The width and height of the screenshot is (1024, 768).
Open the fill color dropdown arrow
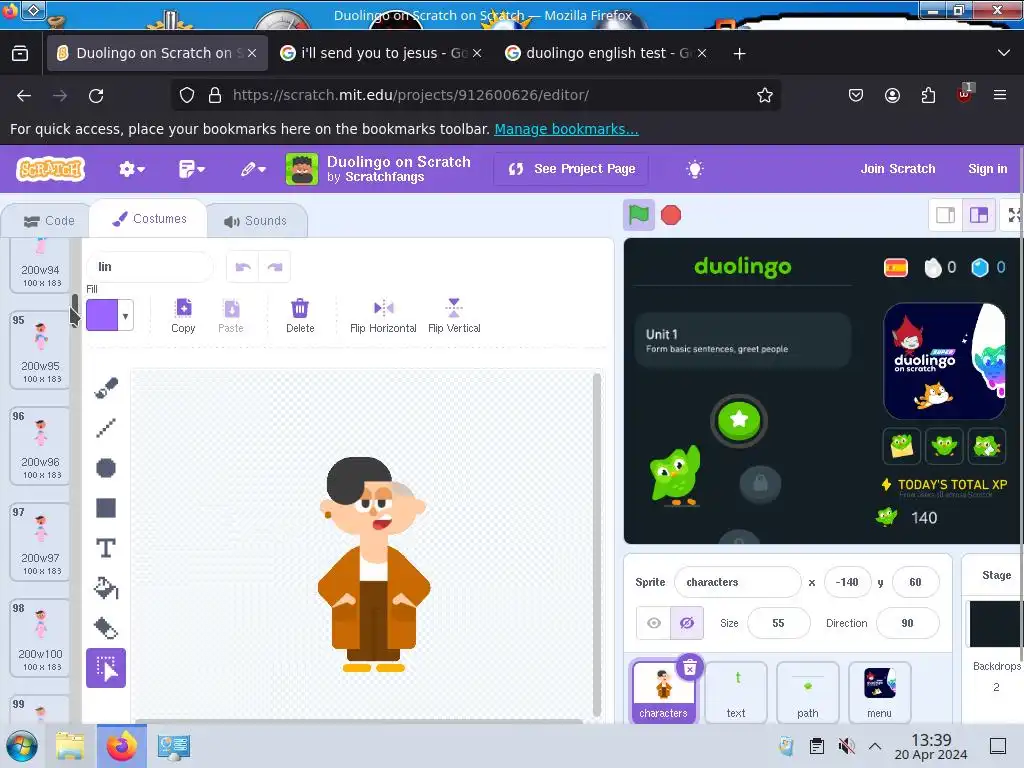[125, 316]
